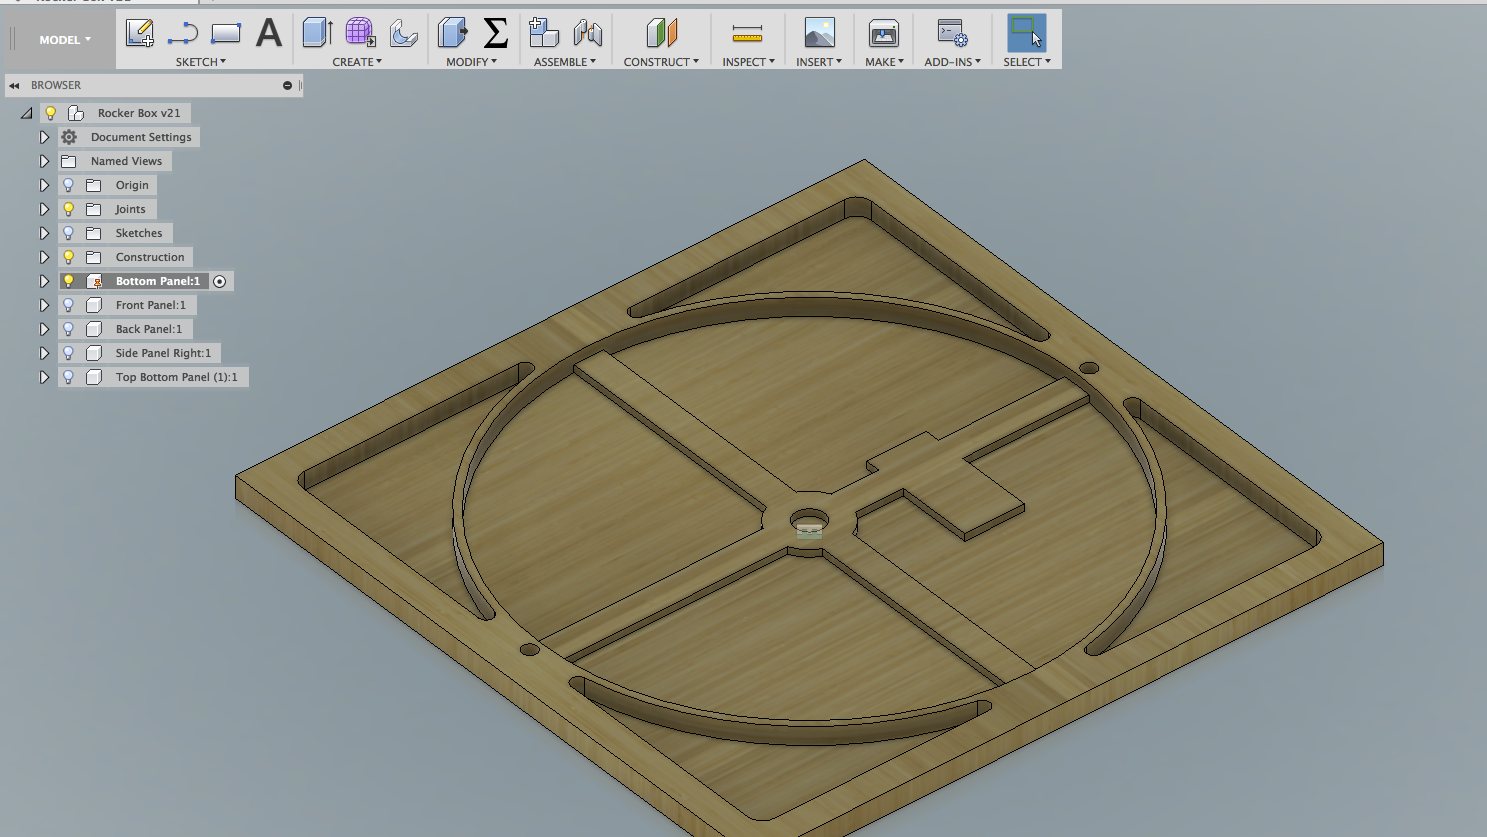The height and width of the screenshot is (837, 1487).
Task: Open the INSPECT menu
Action: 748,62
